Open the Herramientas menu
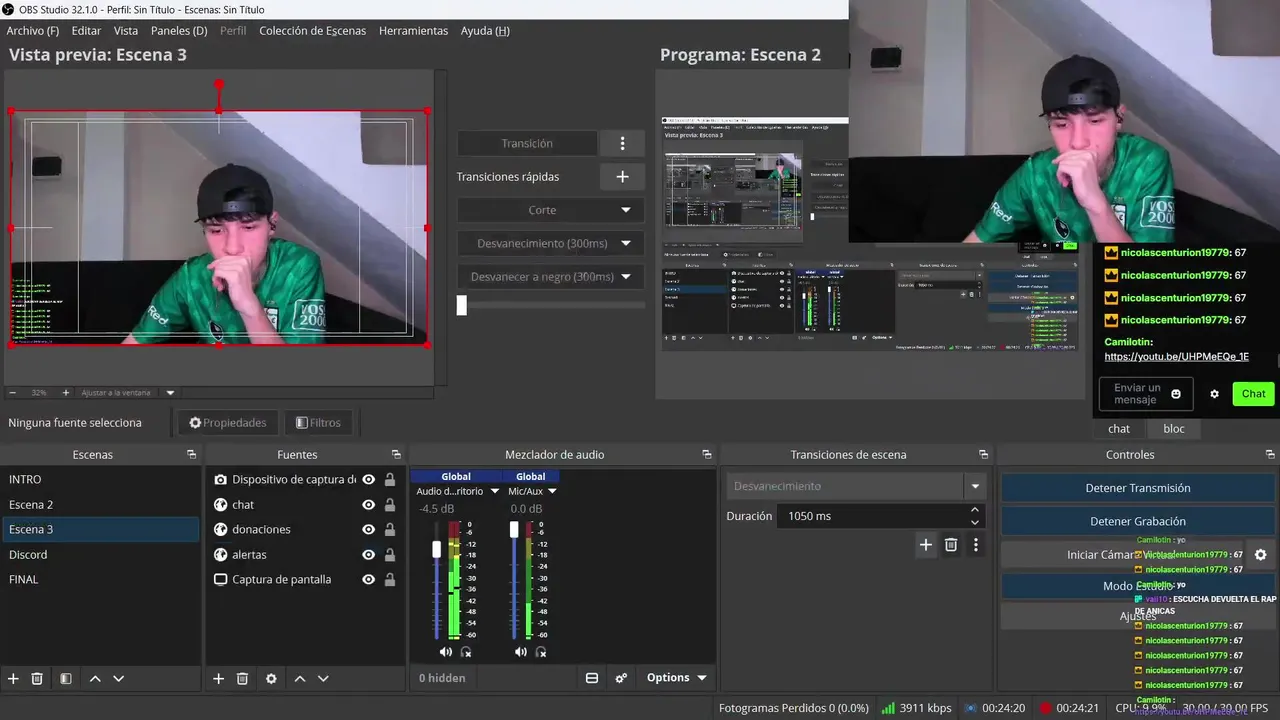 (413, 31)
